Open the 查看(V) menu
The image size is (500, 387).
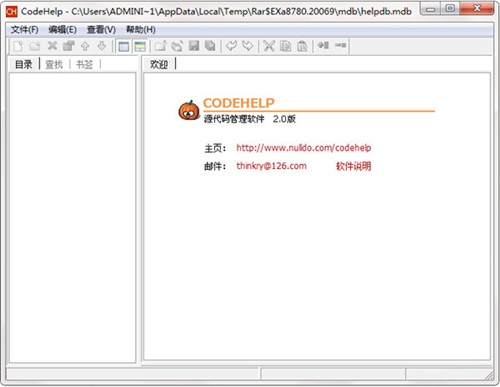coord(101,30)
